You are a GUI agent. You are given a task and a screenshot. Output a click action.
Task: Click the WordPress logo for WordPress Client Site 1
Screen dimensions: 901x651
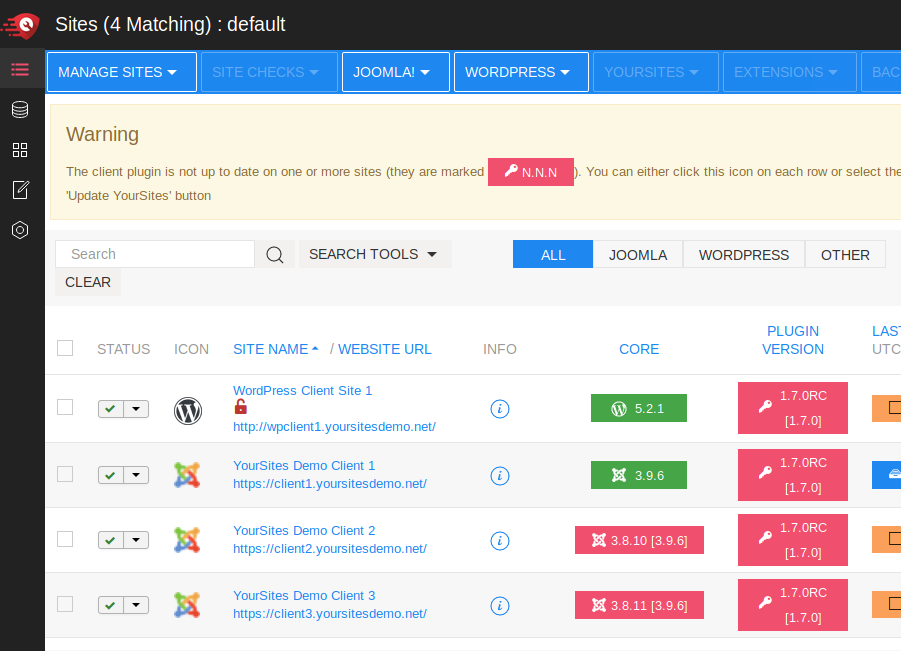click(x=188, y=410)
